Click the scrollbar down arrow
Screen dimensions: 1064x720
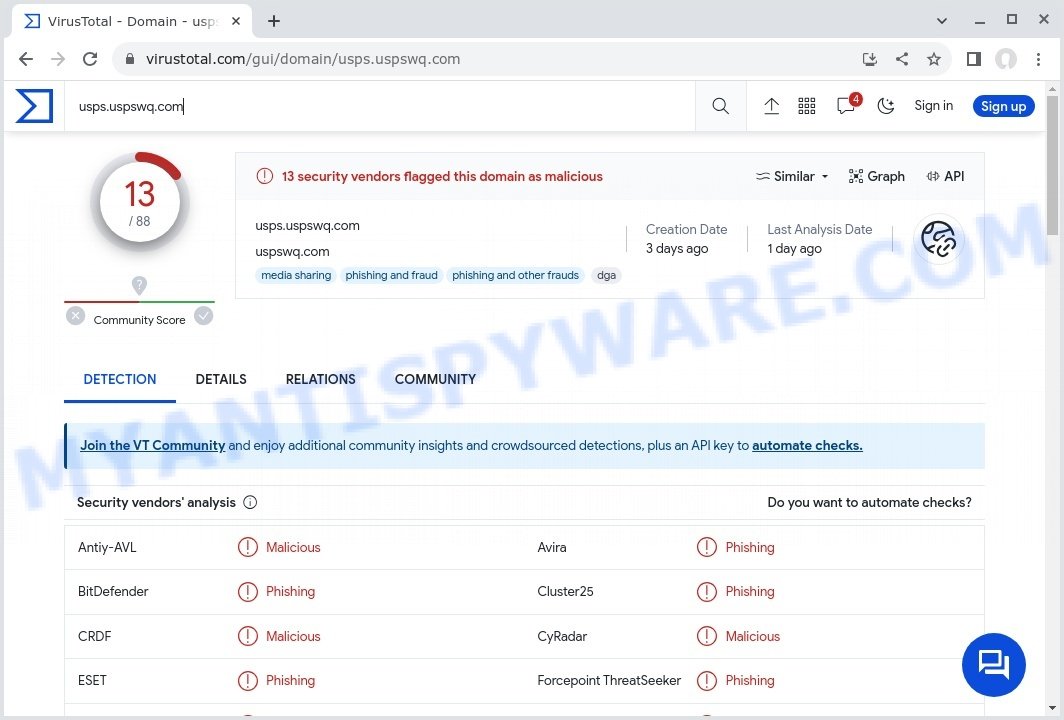tap(1052, 708)
